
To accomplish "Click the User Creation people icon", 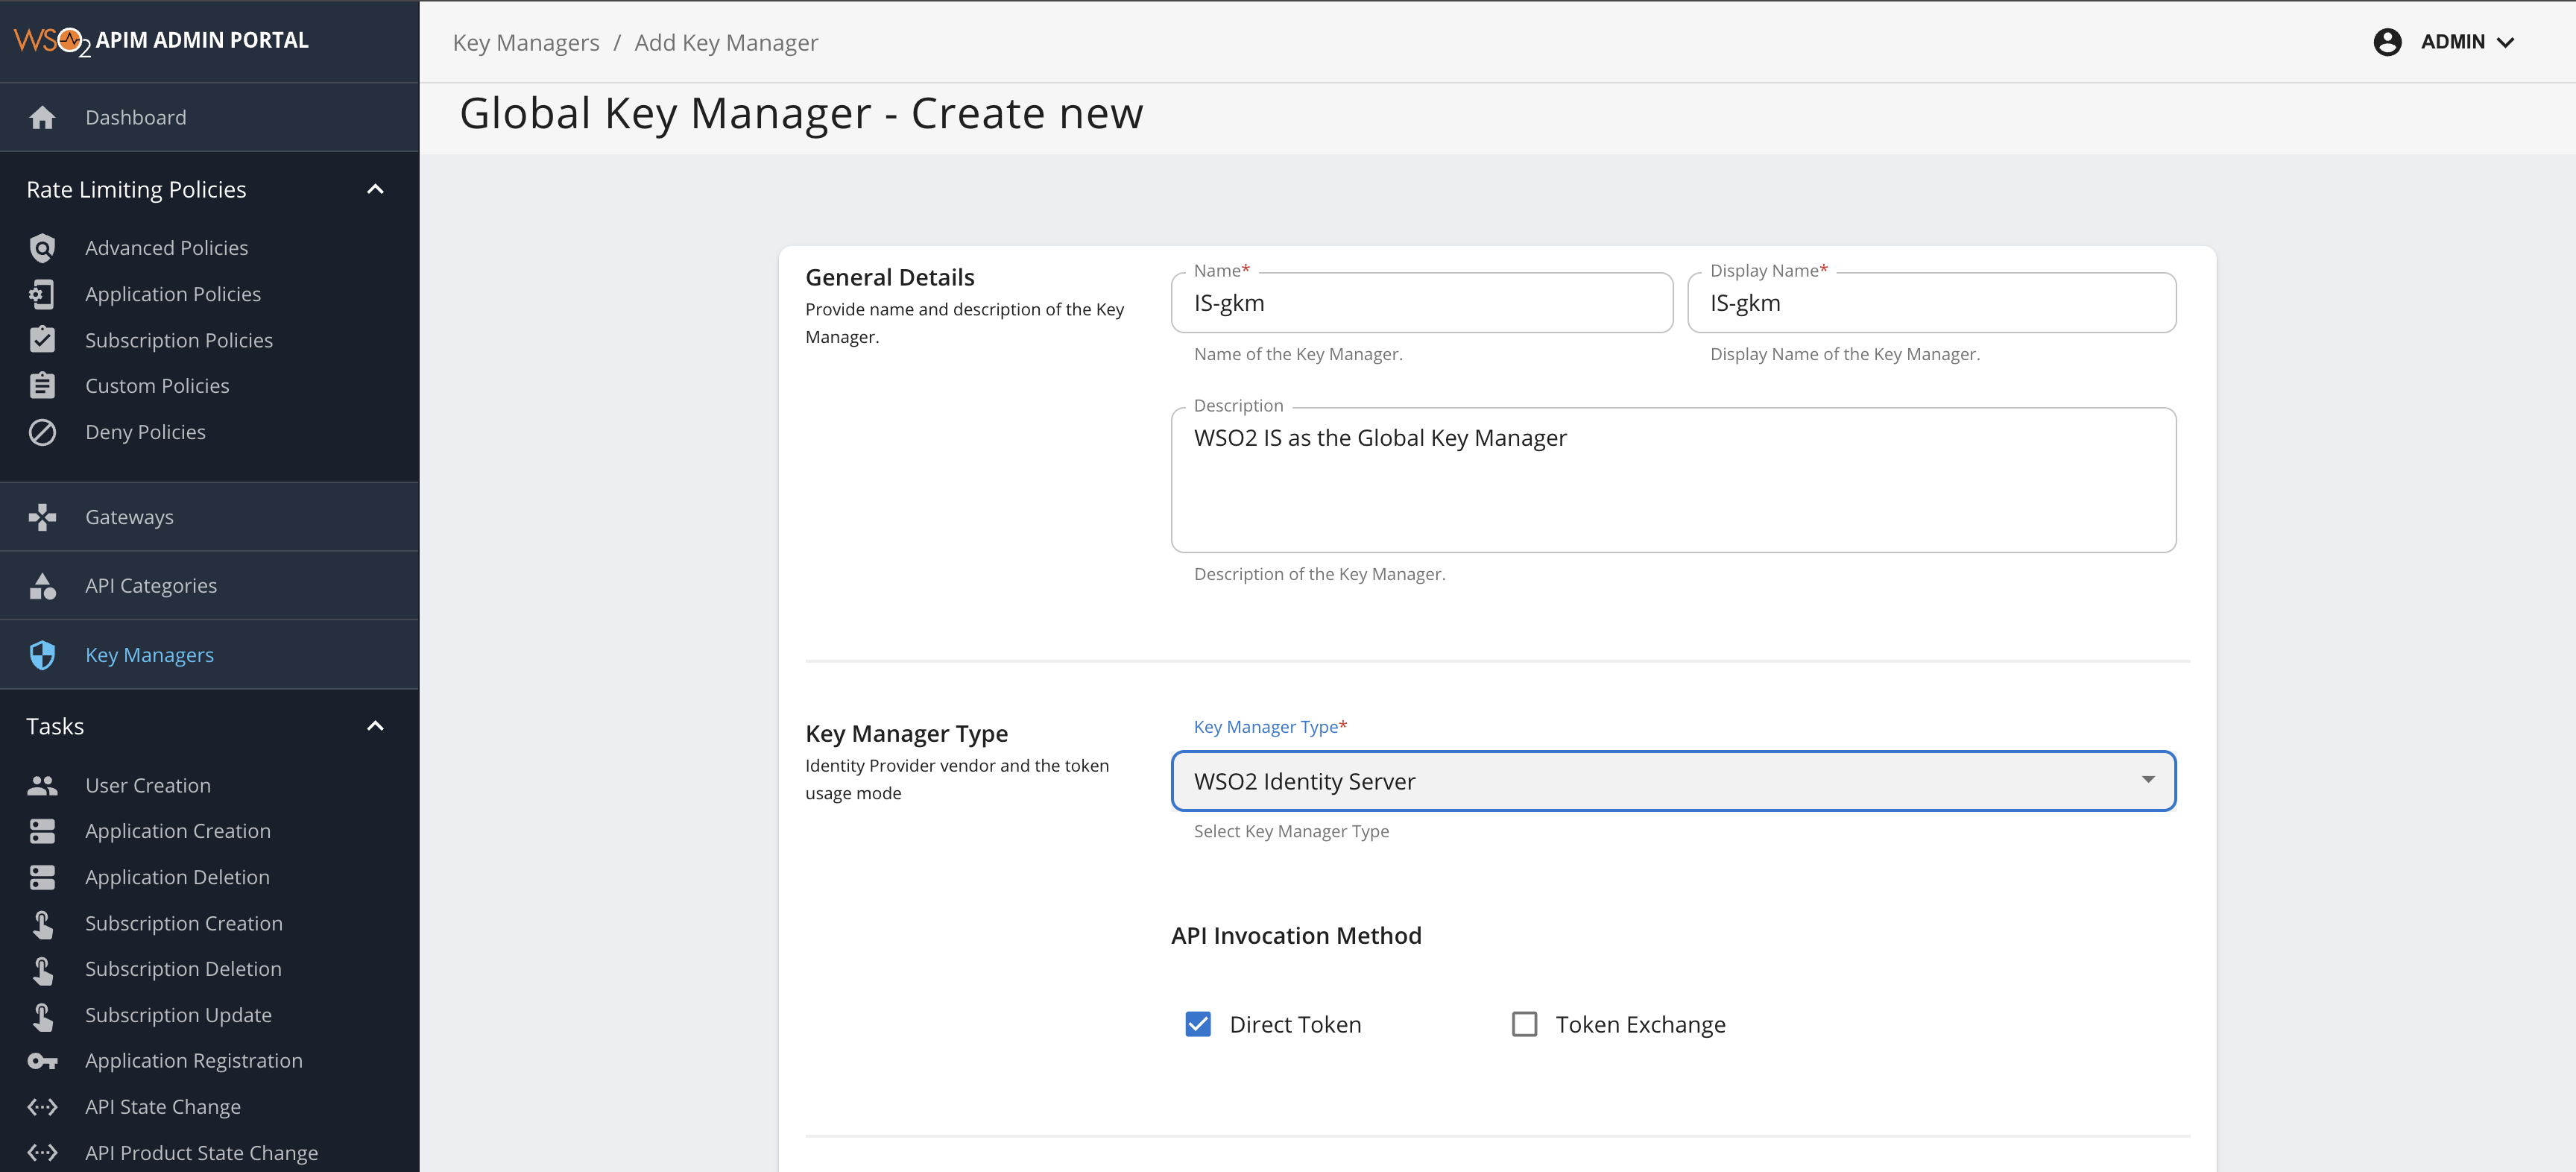I will click(42, 786).
